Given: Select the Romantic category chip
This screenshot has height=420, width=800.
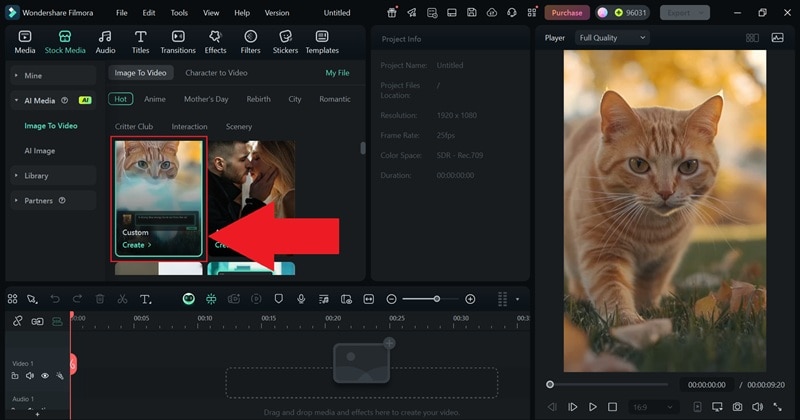Looking at the screenshot, I should 335,99.
